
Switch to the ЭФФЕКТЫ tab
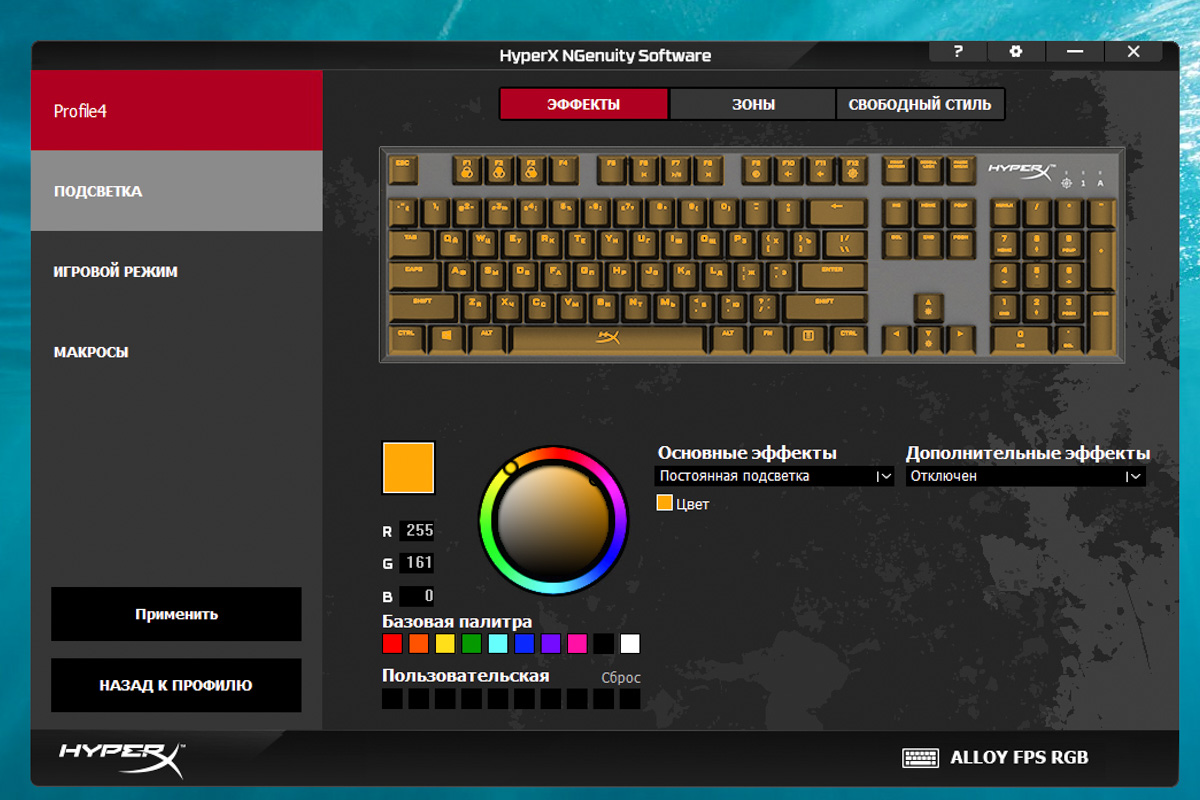pos(583,104)
